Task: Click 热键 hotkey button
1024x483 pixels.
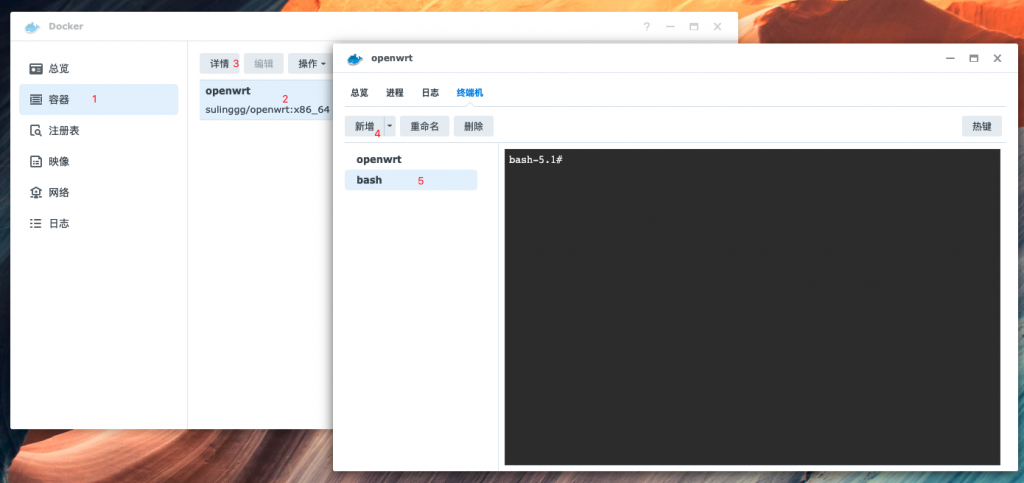Action: [982, 127]
